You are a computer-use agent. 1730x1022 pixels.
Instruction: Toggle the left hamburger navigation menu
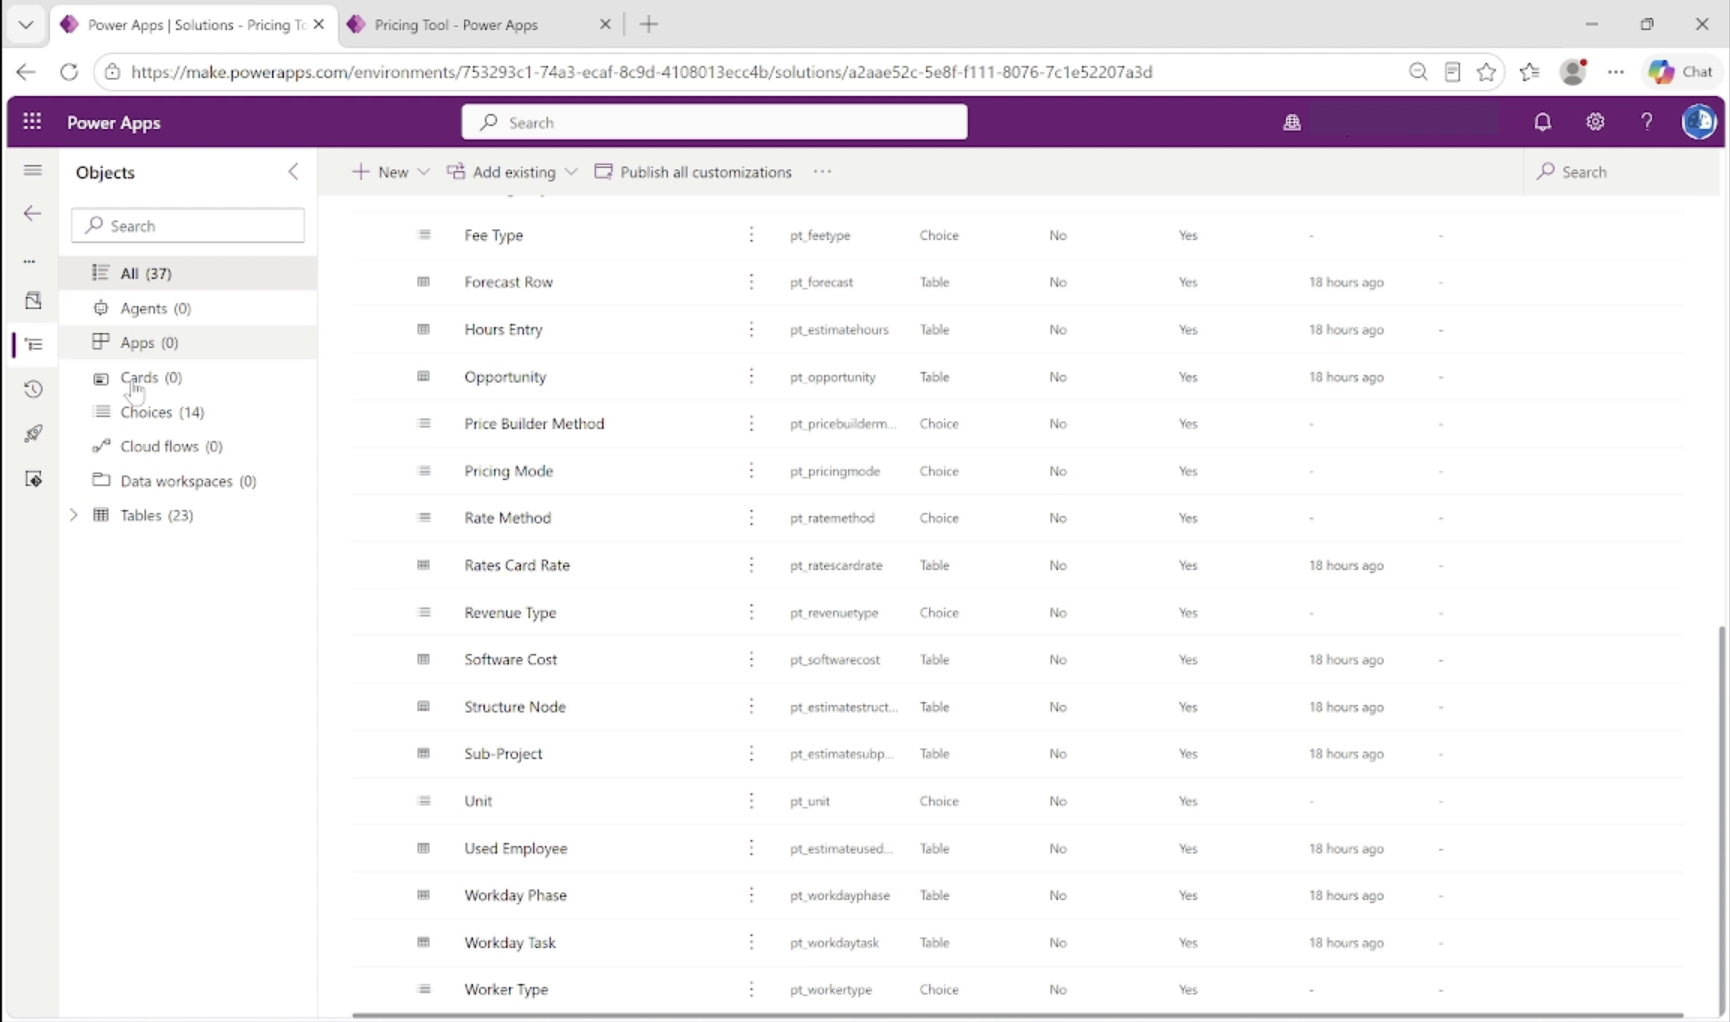33,171
